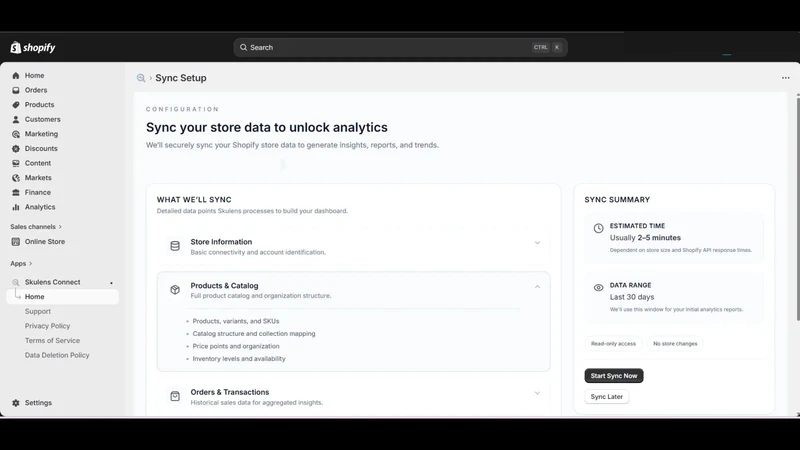The height and width of the screenshot is (450, 800).
Task: Click the Store Information database icon
Action: point(175,246)
